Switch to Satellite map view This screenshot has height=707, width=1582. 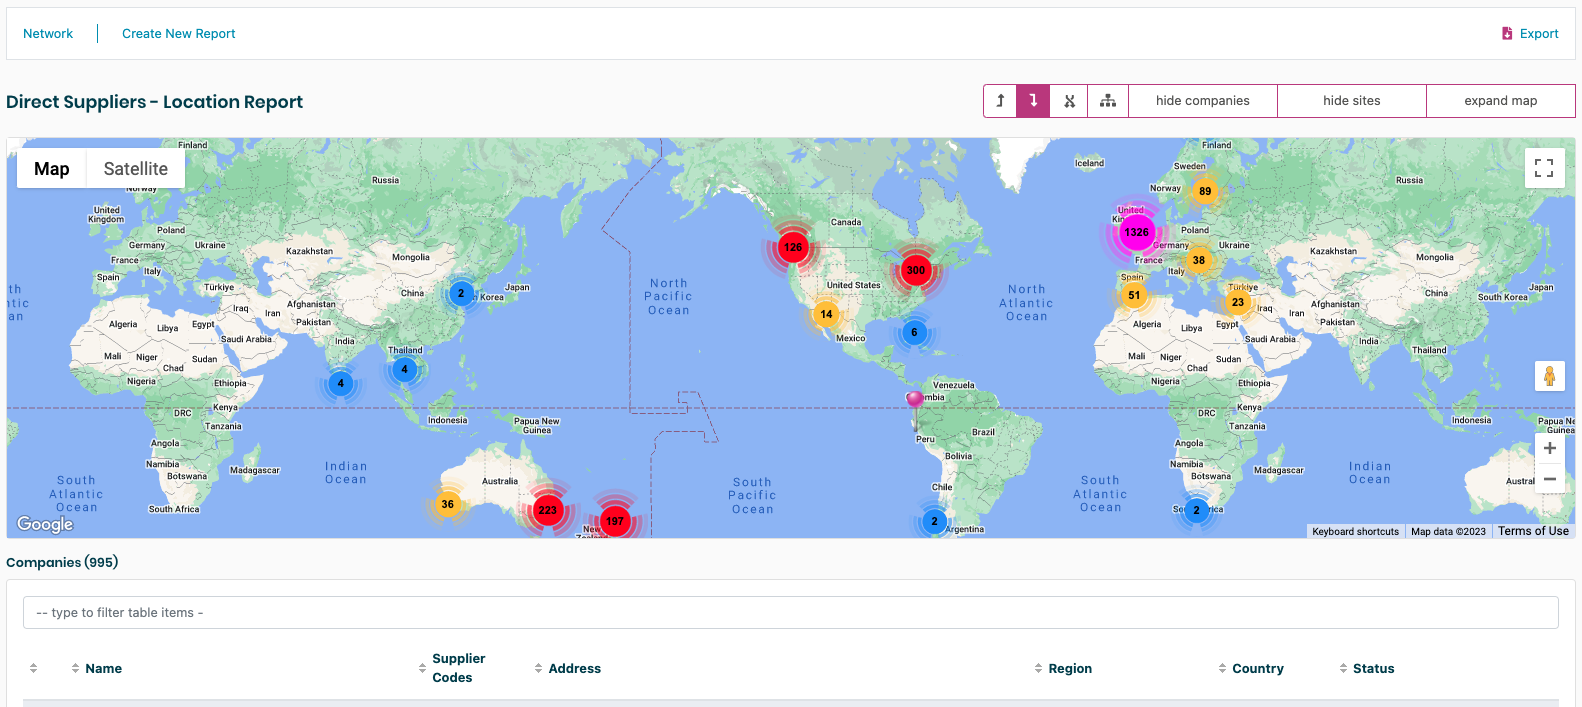(x=135, y=169)
